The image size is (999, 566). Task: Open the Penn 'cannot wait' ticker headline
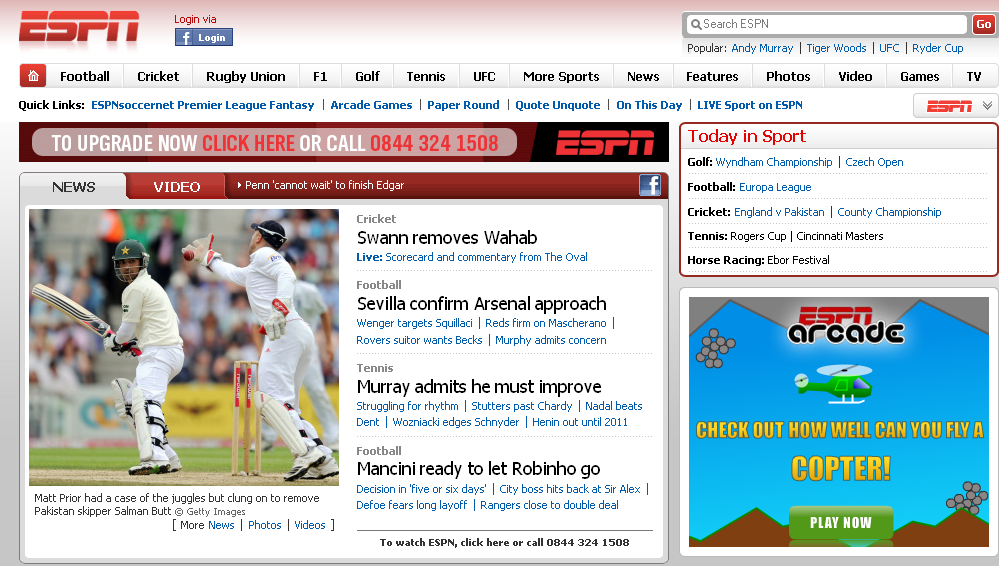tap(324, 185)
